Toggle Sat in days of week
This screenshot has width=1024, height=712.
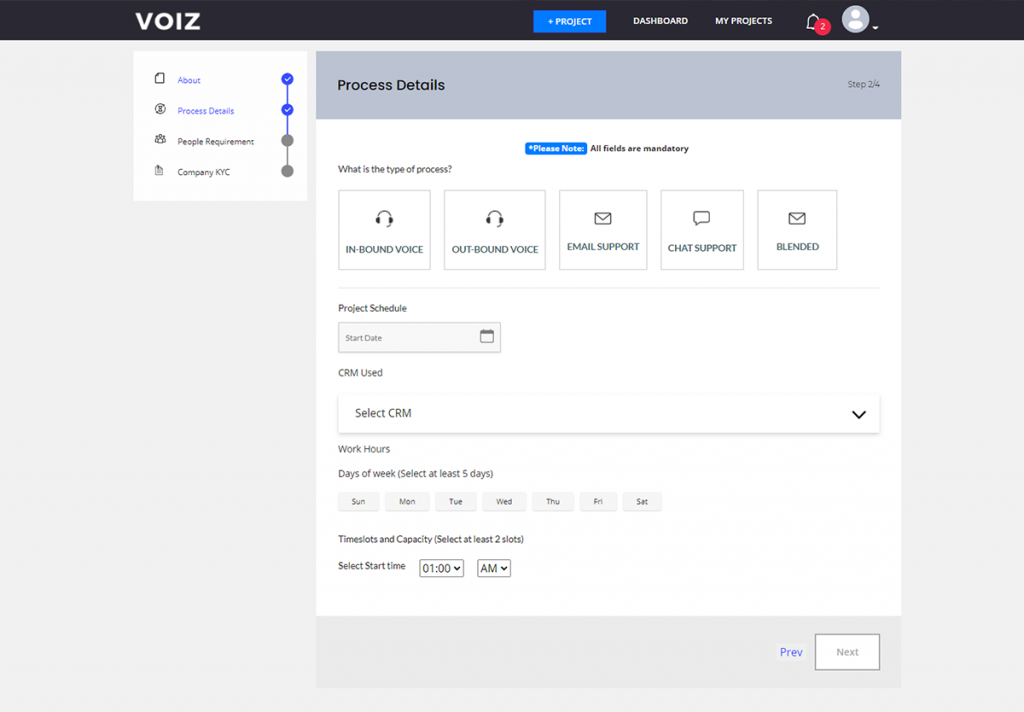[x=642, y=502]
